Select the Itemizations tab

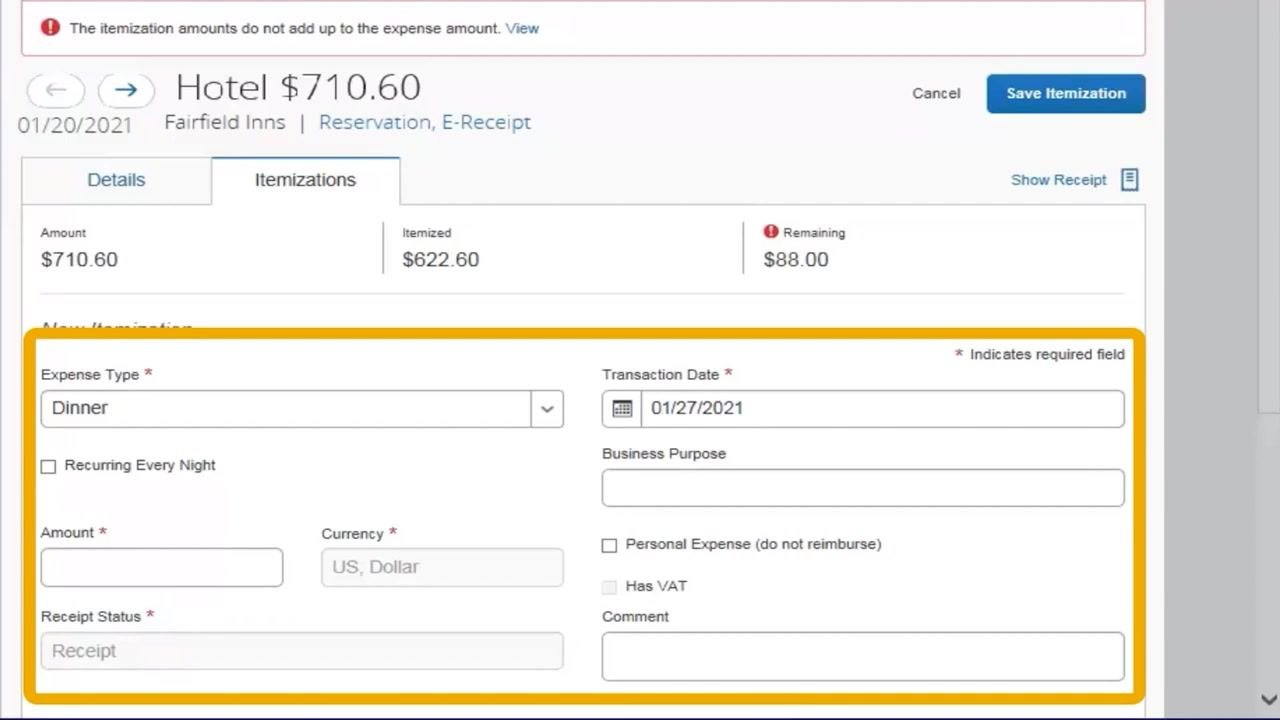pyautogui.click(x=305, y=180)
